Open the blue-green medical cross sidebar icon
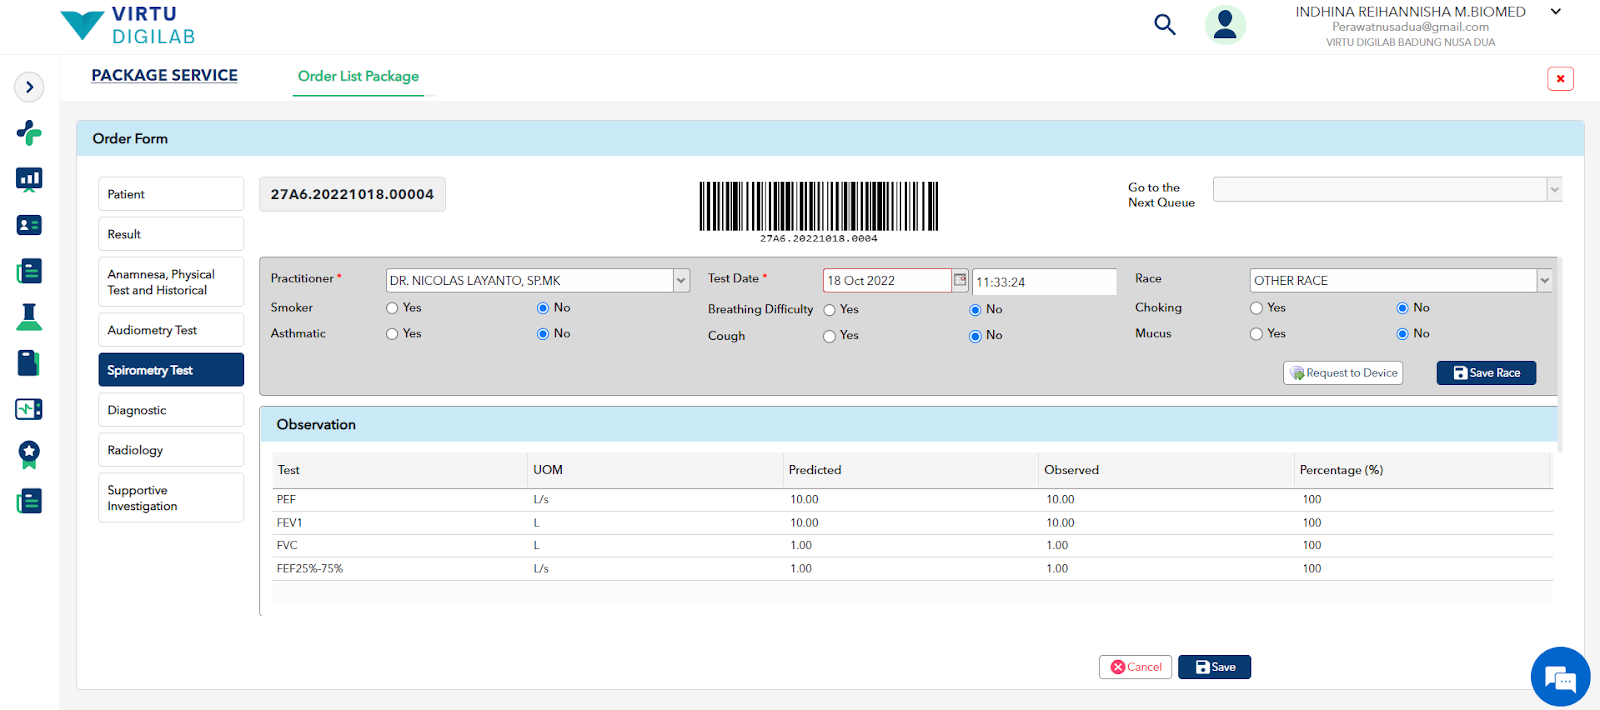This screenshot has width=1600, height=710. pos(29,133)
